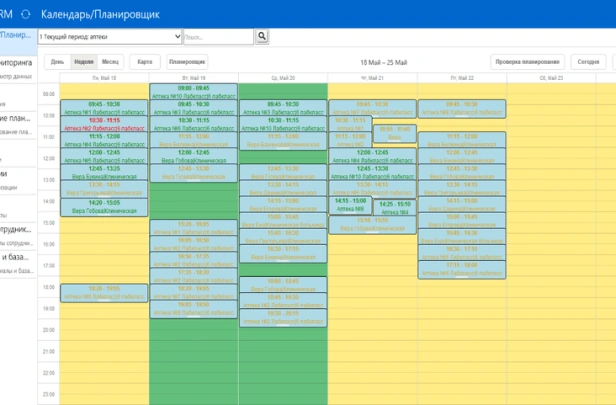Open Tuesday 09:00 - 09:45 Аптека №10 visit

(x=193, y=92)
